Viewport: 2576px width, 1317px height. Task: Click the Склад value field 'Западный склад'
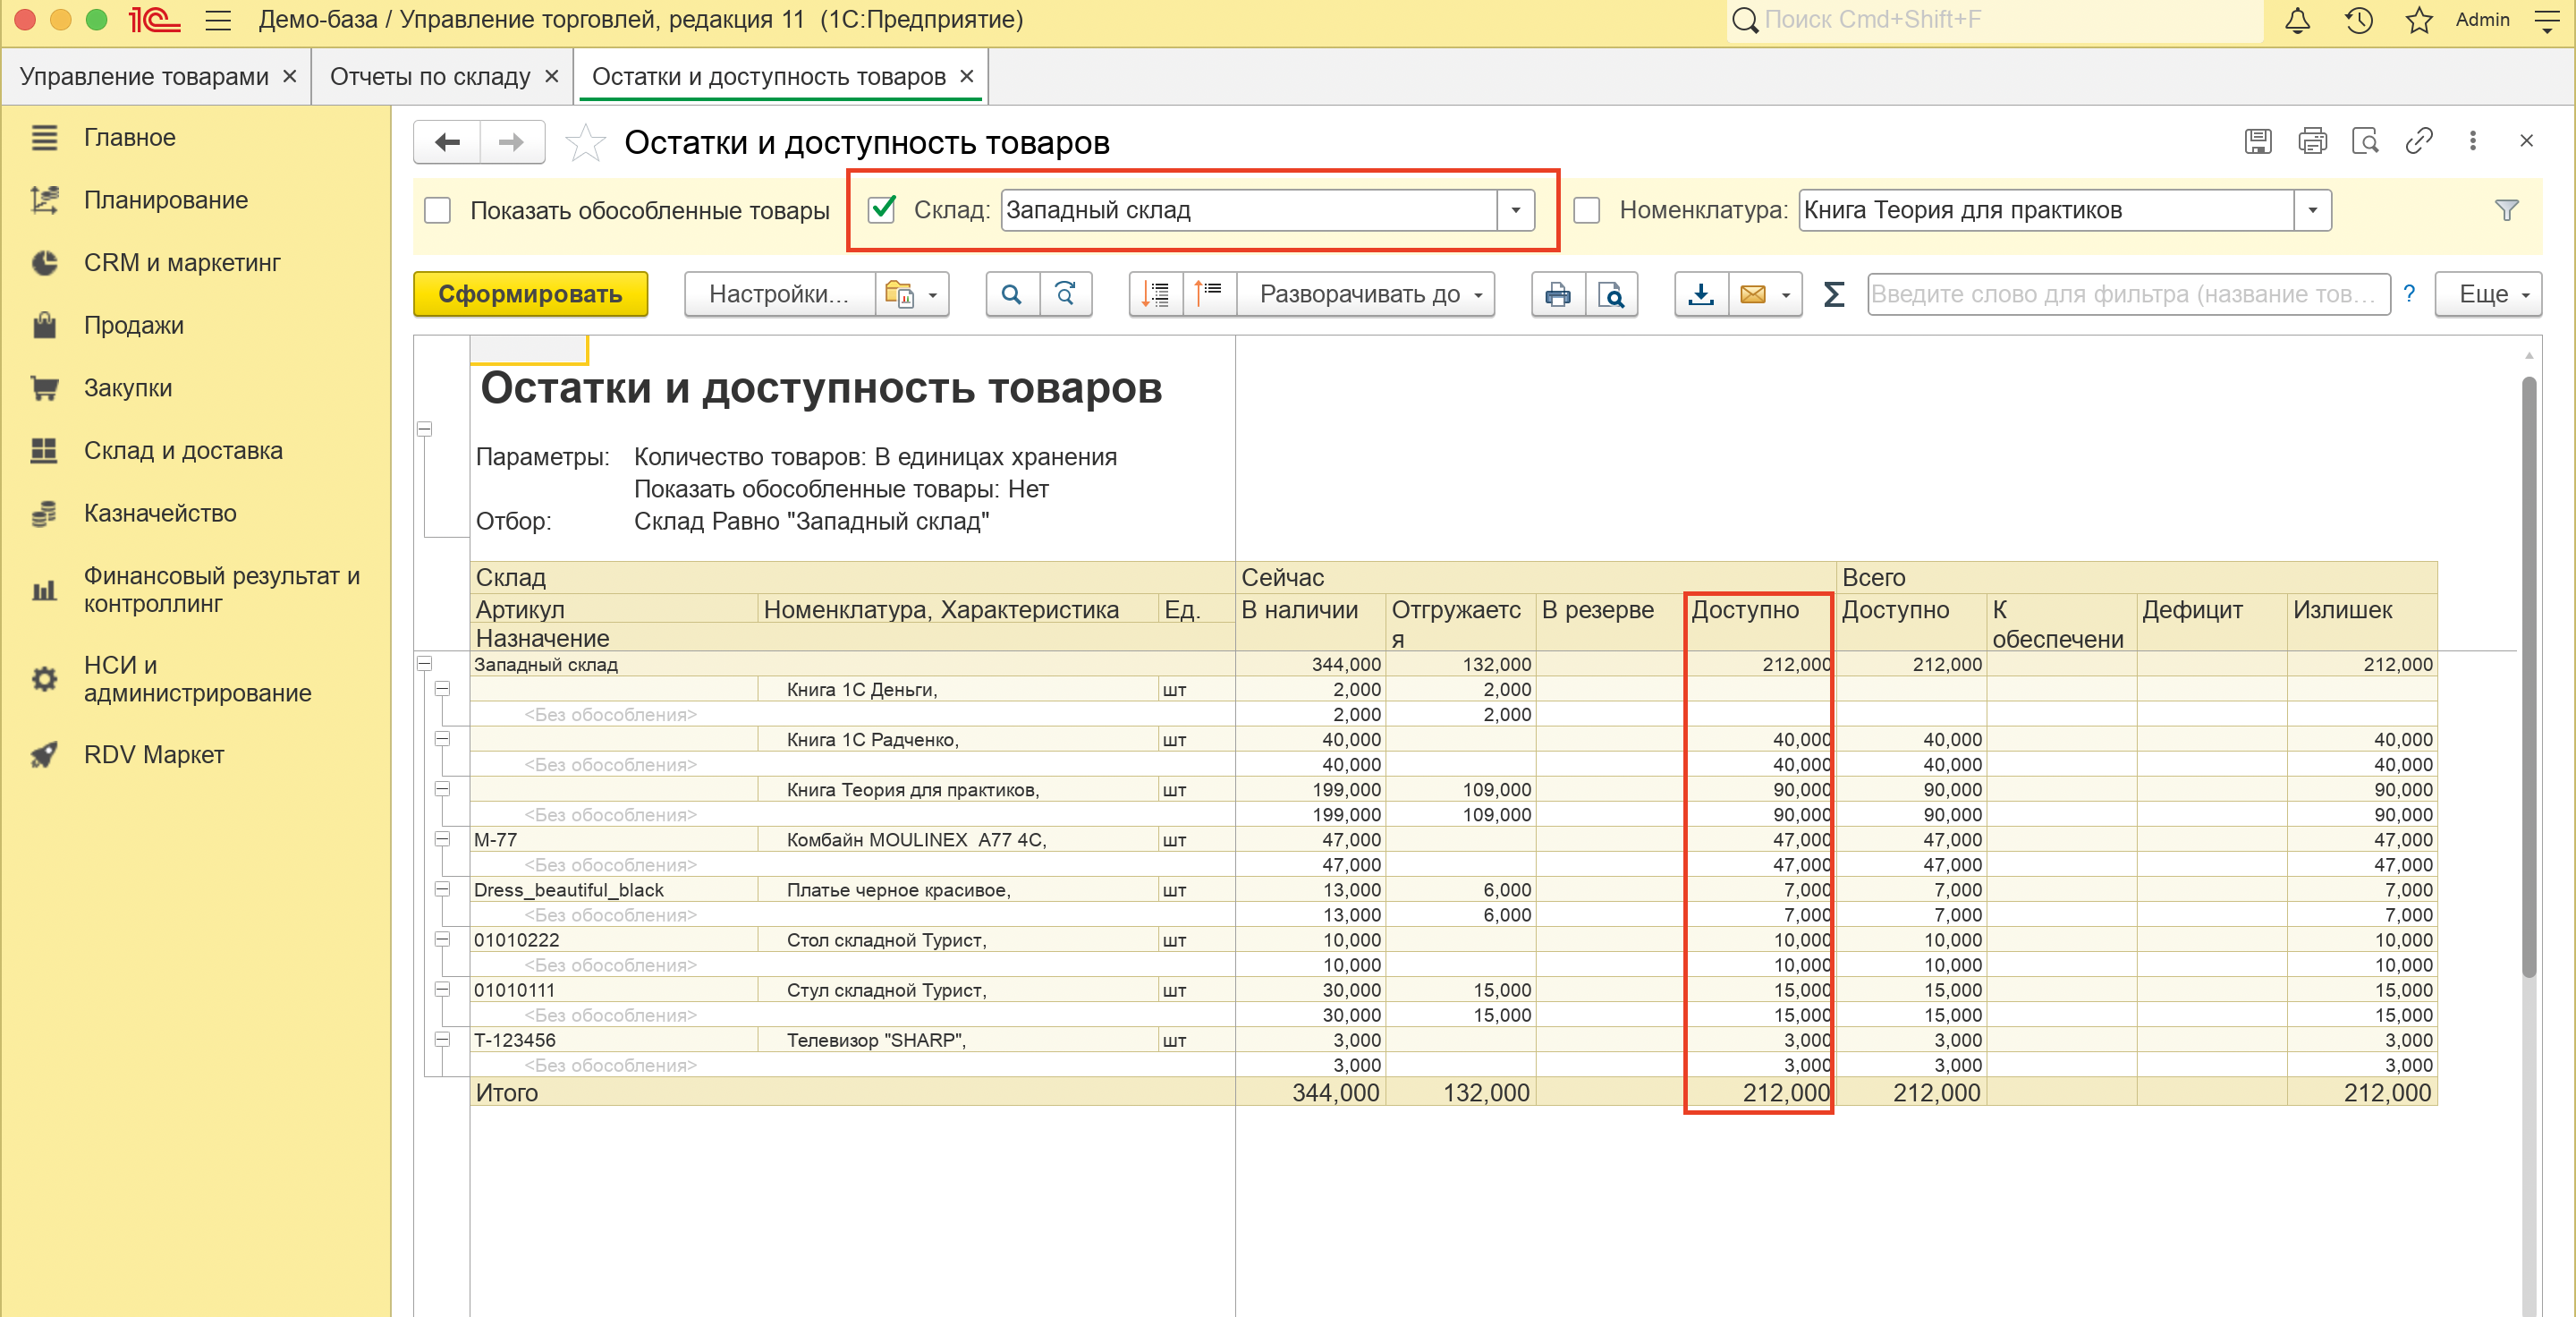pyautogui.click(x=1249, y=210)
